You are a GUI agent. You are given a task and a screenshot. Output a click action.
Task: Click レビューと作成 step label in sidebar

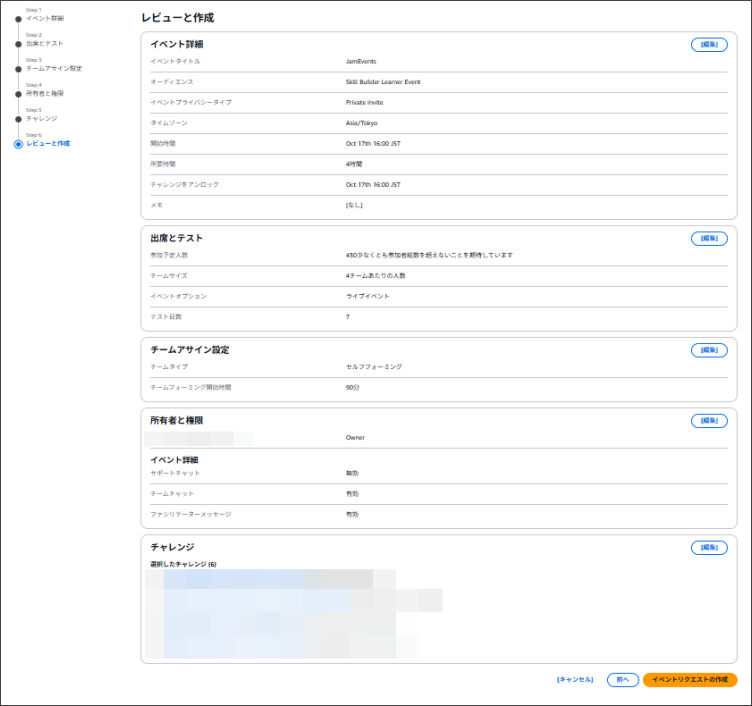click(48, 144)
